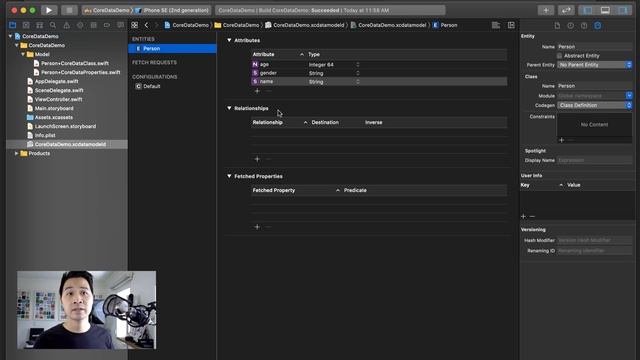640x360 pixels.
Task: Sort by the Relationship column header
Action: point(280,122)
